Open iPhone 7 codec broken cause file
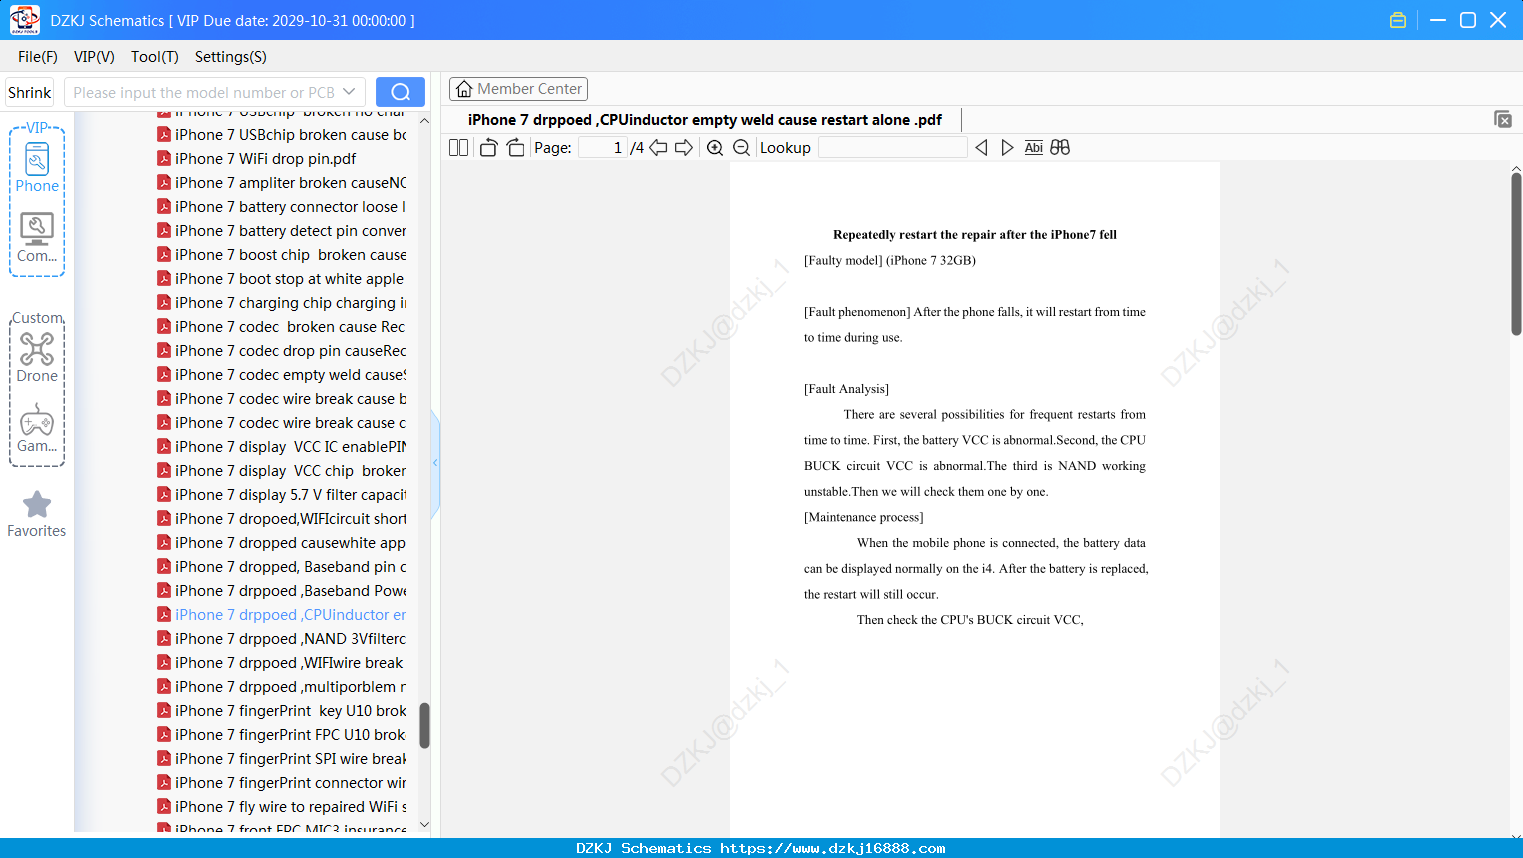 click(x=281, y=327)
